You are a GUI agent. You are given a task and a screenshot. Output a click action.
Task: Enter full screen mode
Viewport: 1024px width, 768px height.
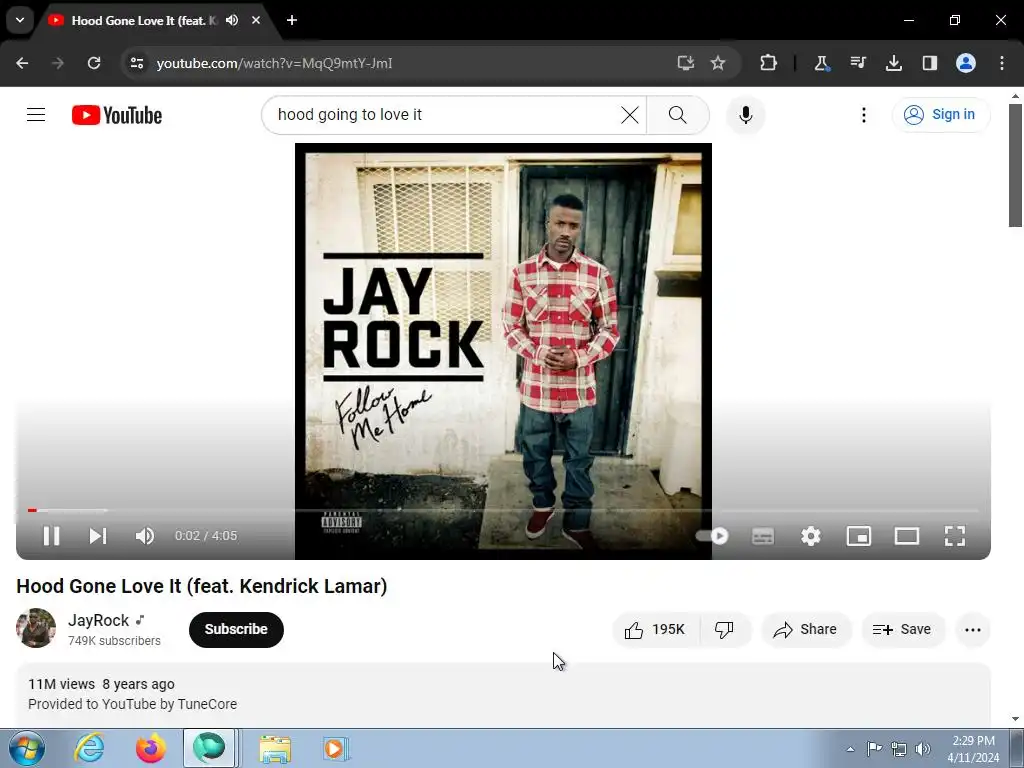(x=955, y=536)
